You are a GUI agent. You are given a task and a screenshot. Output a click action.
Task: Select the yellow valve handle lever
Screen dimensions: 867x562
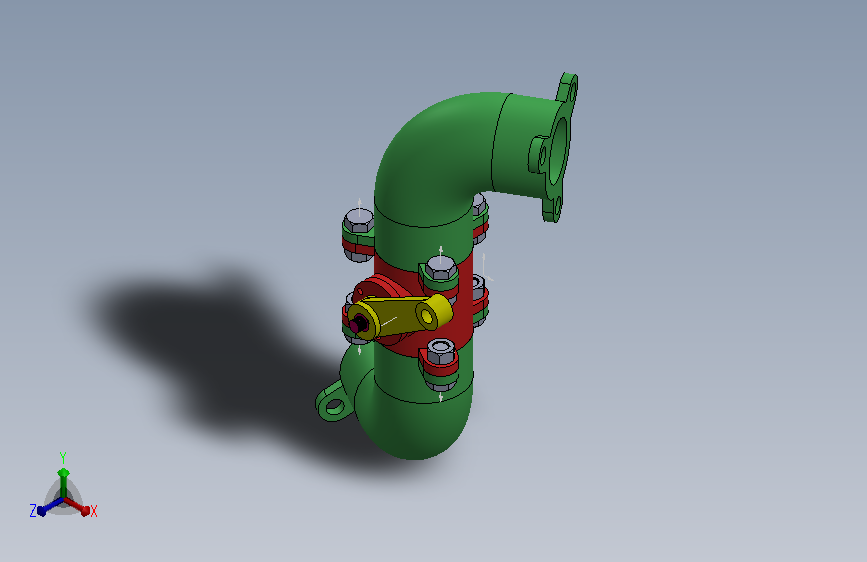tap(401, 317)
